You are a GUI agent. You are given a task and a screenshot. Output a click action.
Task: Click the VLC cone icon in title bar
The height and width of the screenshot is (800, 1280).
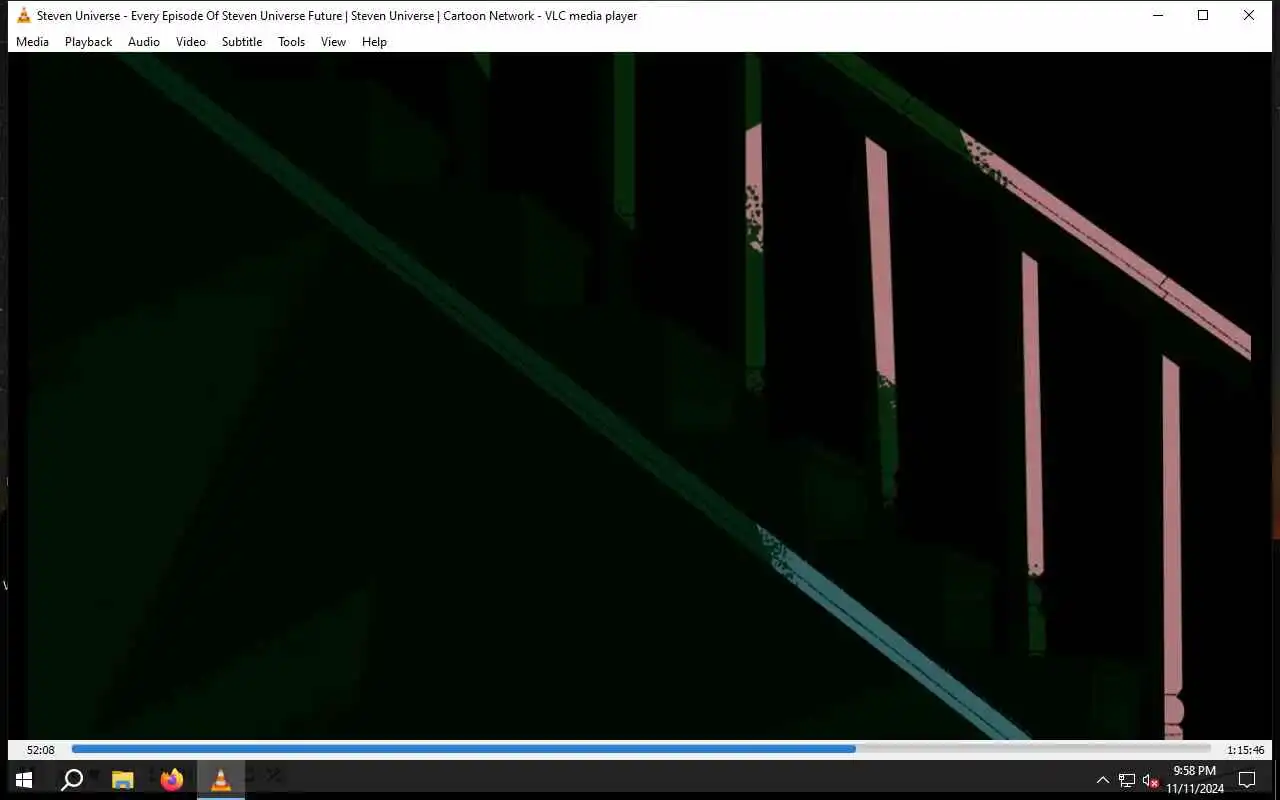(24, 15)
